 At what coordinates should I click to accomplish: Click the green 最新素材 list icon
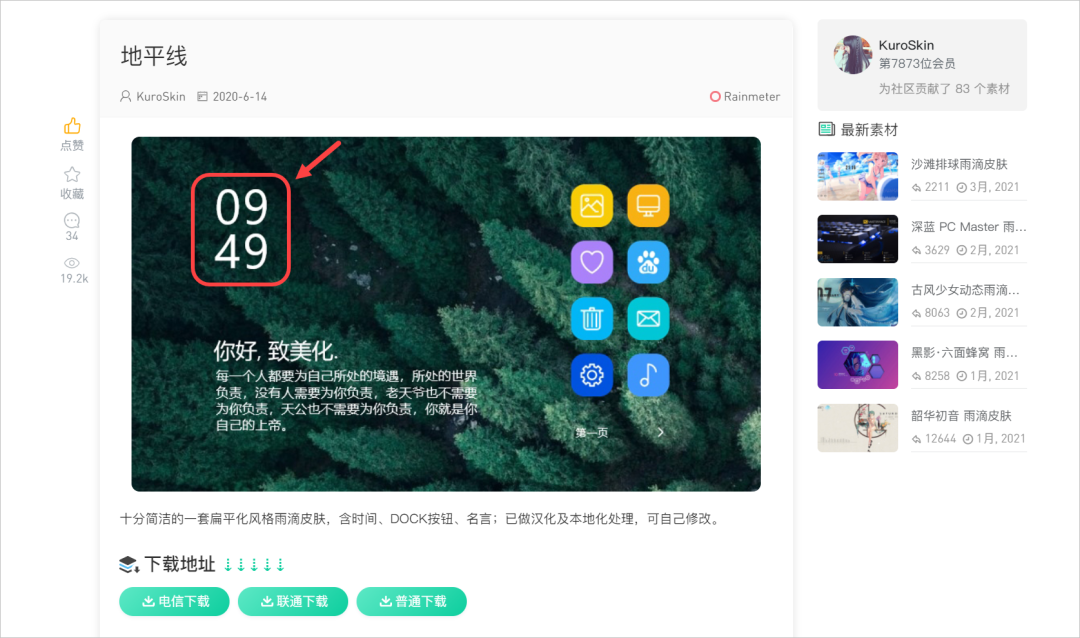pos(825,128)
